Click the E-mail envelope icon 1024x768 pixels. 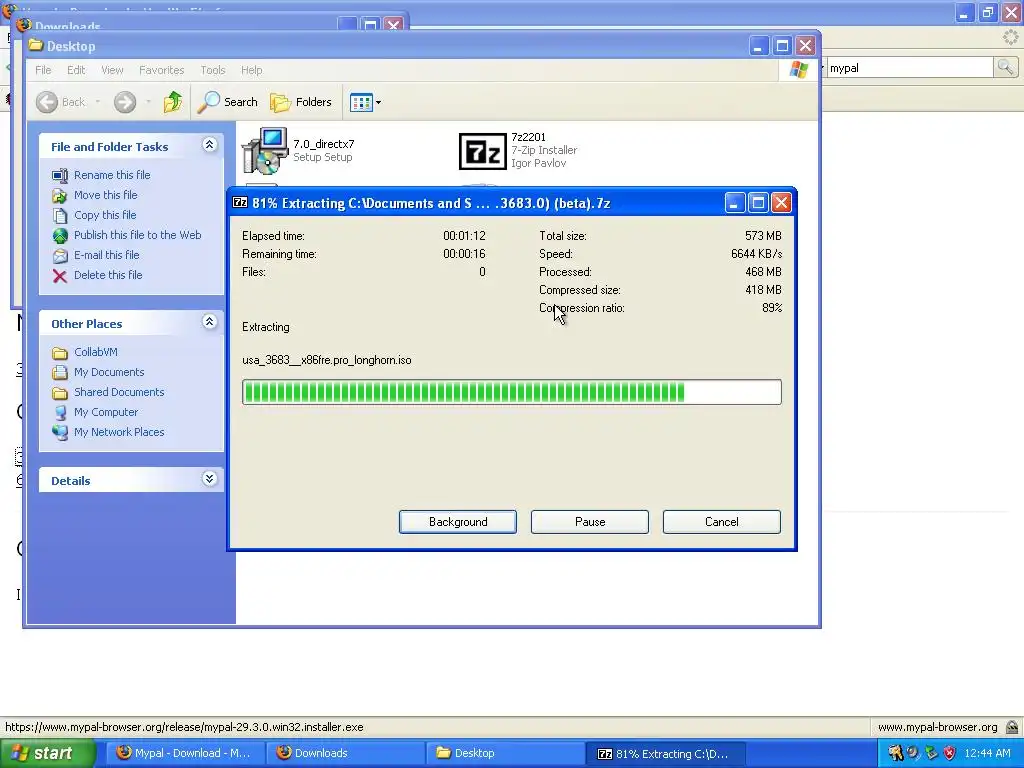(x=59, y=255)
